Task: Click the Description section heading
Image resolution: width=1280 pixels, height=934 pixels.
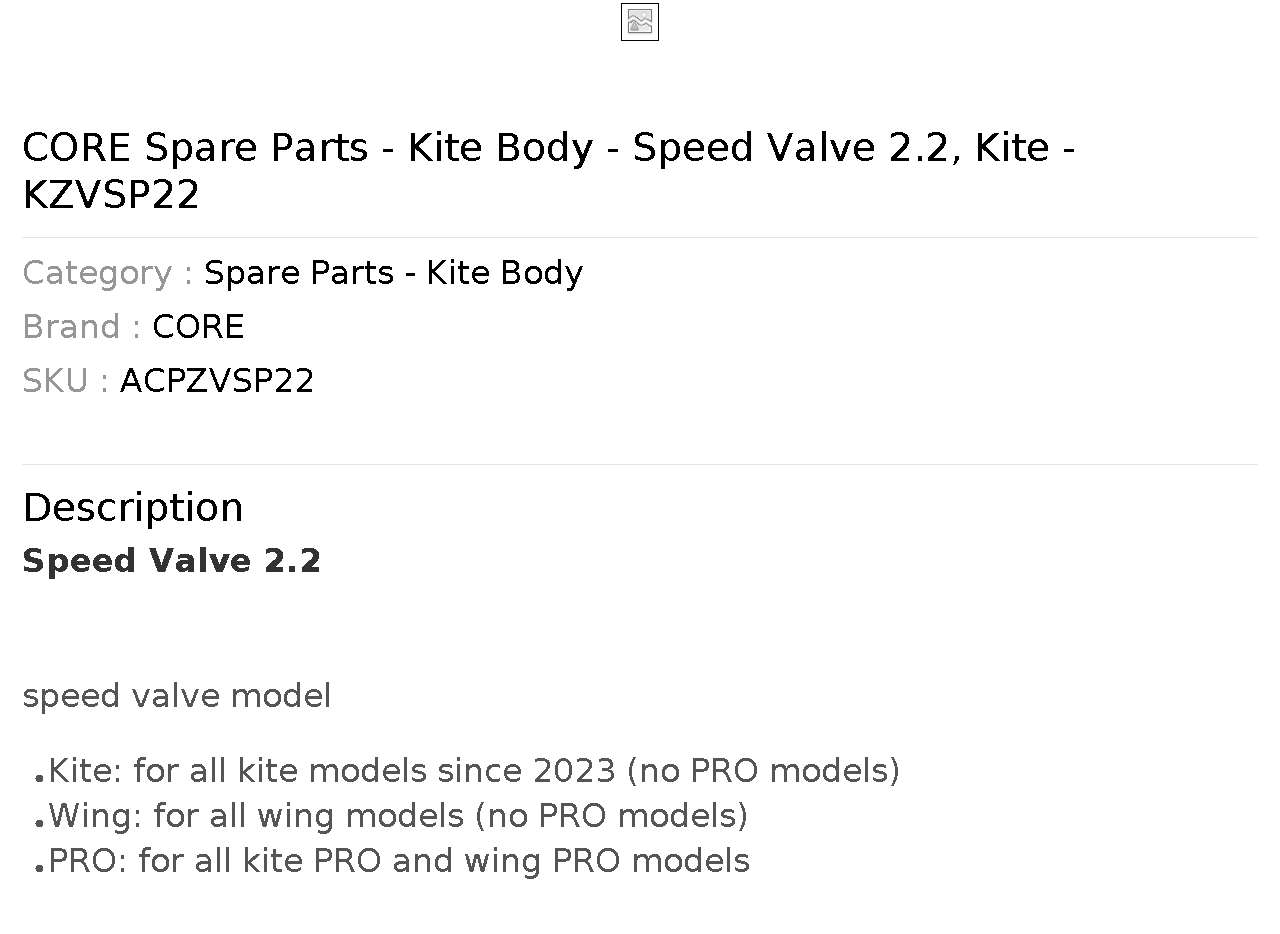Action: coord(133,507)
